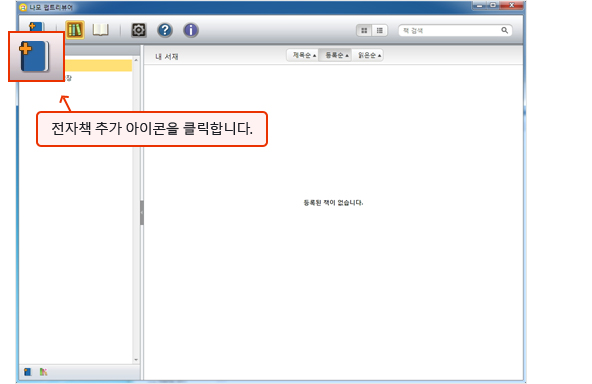Click the sidebar scrollbar up arrow

point(136,60)
